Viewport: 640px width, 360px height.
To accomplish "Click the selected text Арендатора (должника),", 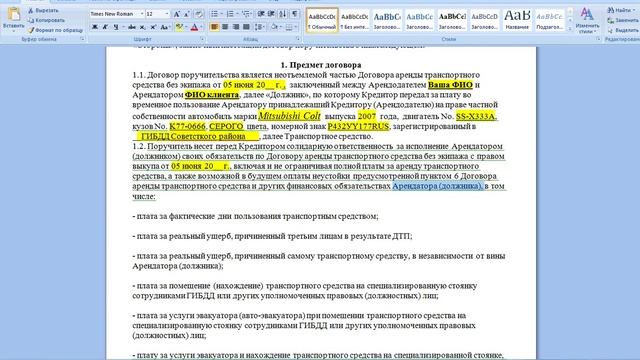I will (438, 186).
